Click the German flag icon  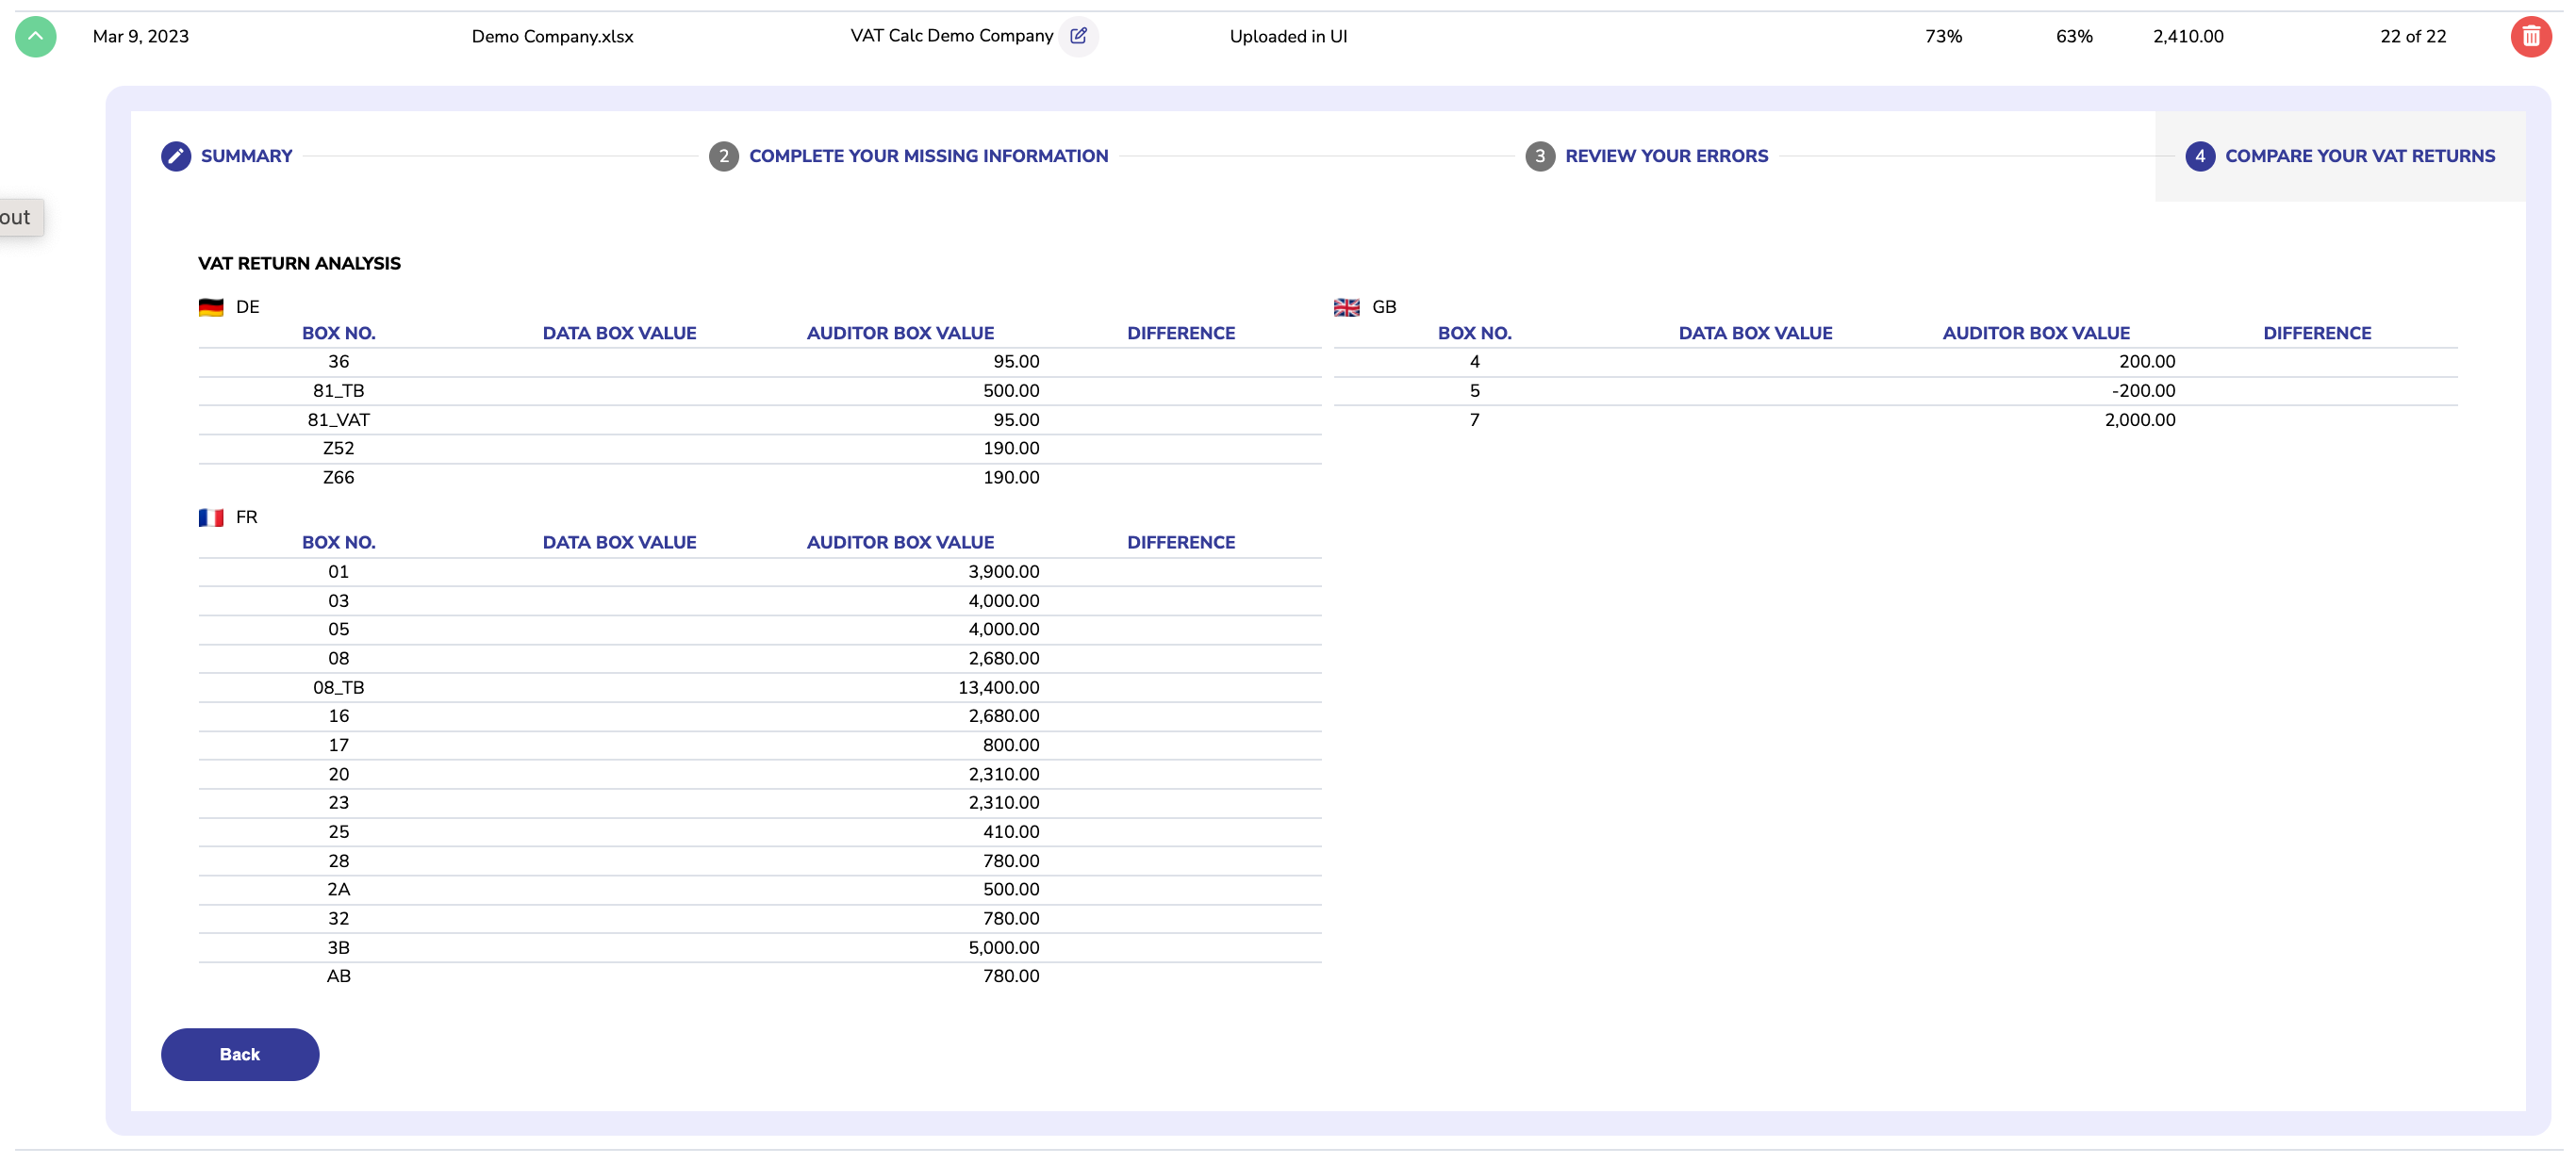(x=211, y=307)
